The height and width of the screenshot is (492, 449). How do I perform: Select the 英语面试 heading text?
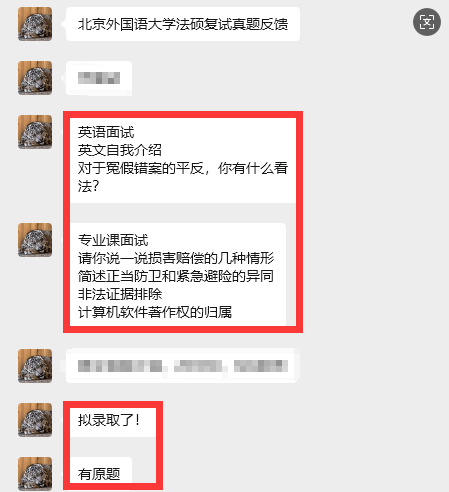click(x=106, y=132)
